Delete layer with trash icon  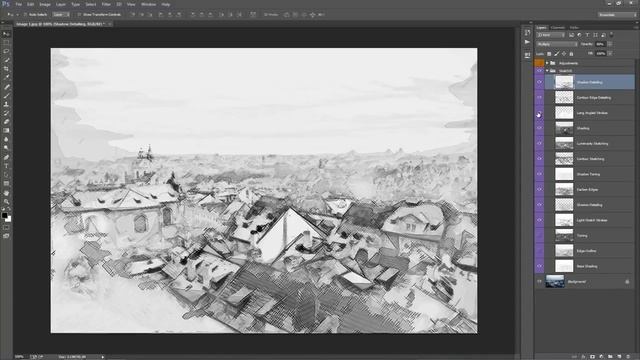(x=628, y=357)
